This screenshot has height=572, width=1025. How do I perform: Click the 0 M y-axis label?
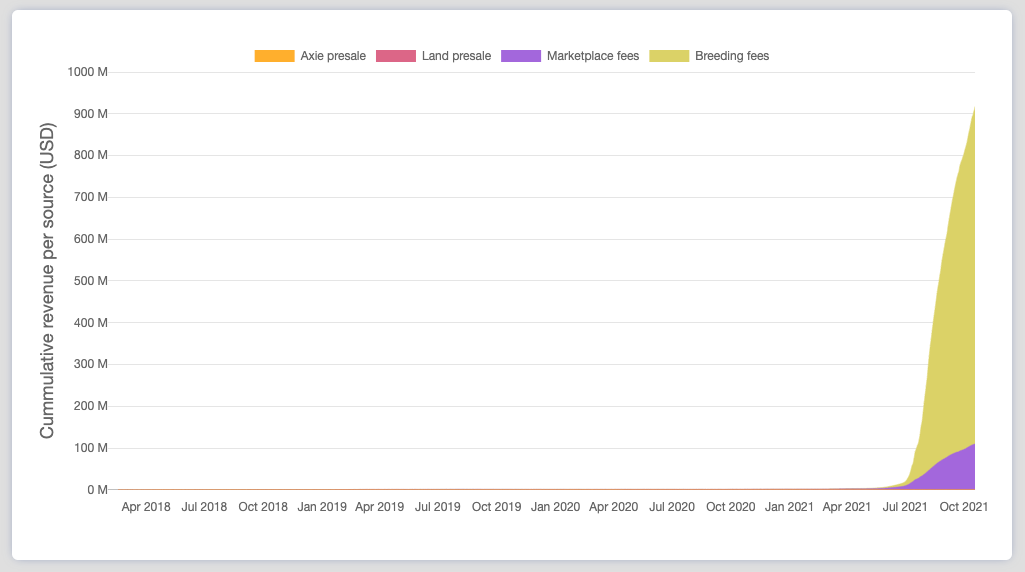coord(97,490)
